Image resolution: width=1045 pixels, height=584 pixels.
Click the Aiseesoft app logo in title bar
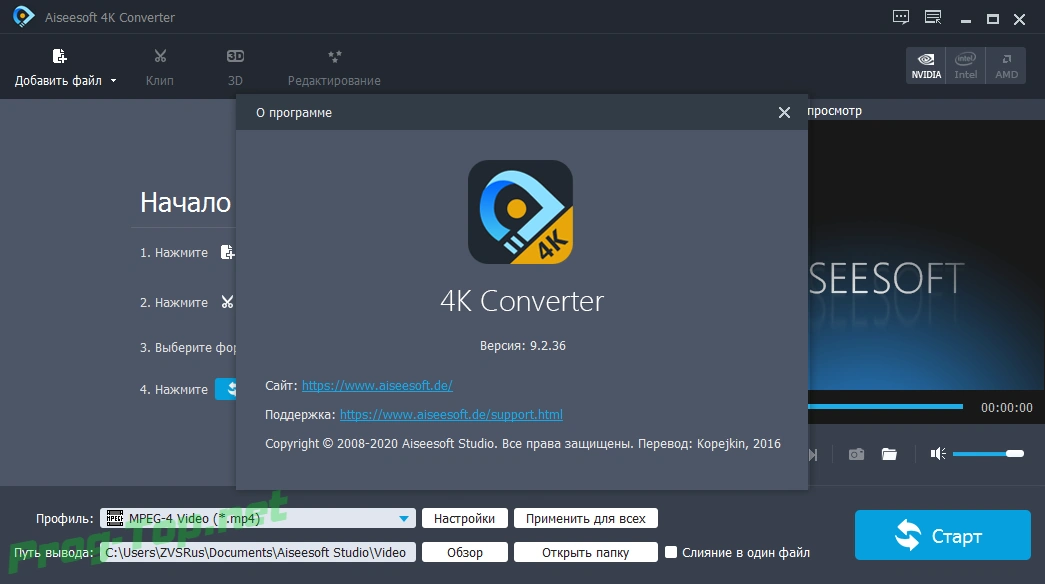[x=23, y=17]
